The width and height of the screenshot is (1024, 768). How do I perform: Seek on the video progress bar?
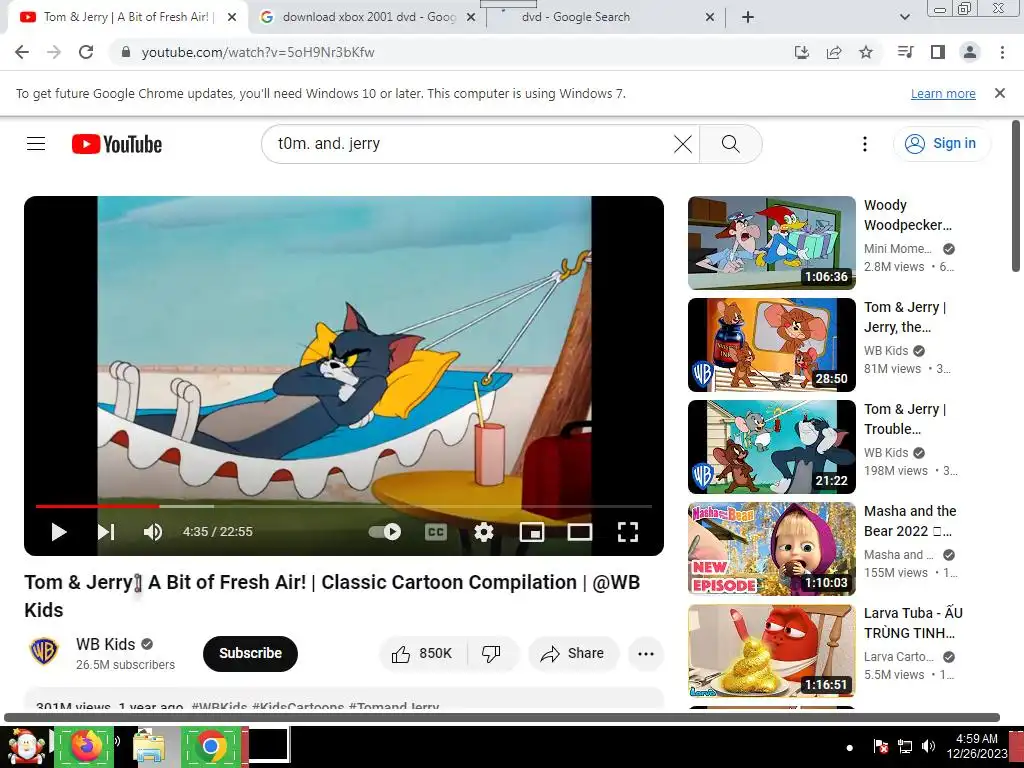pos(344,506)
